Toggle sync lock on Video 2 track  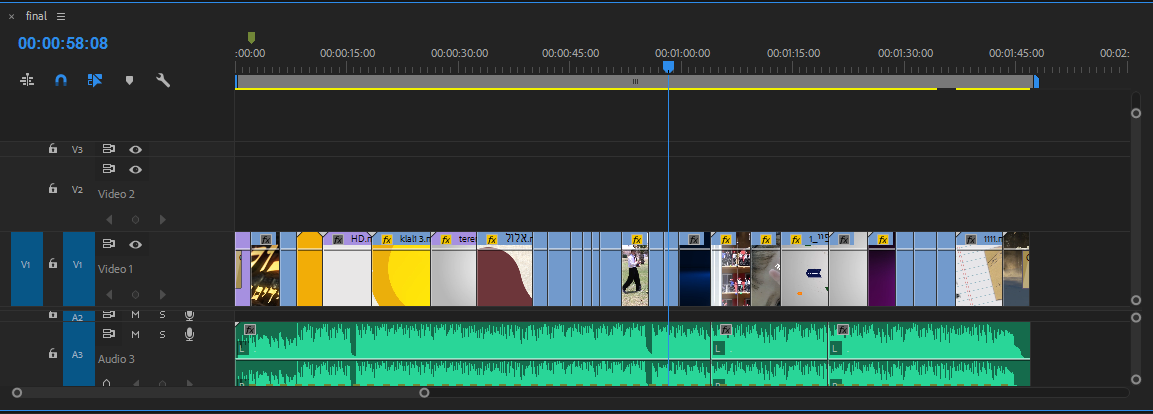pos(109,168)
